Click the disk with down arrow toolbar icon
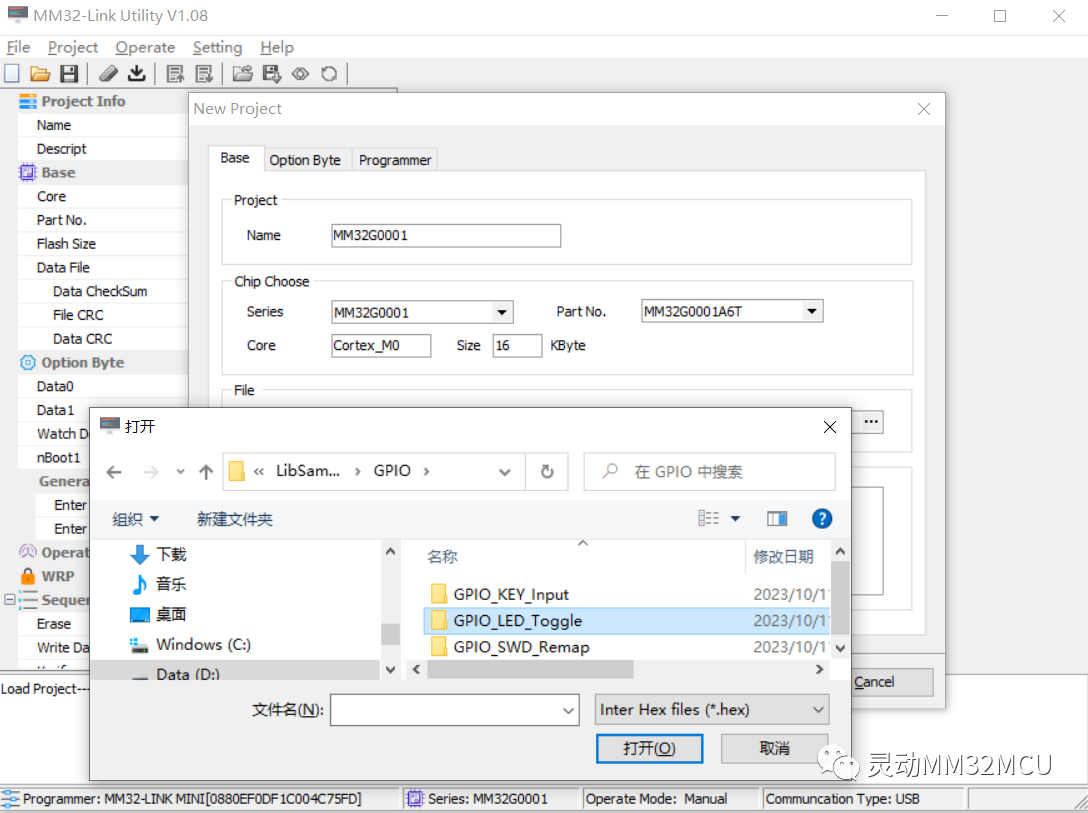1088x813 pixels. (x=271, y=74)
